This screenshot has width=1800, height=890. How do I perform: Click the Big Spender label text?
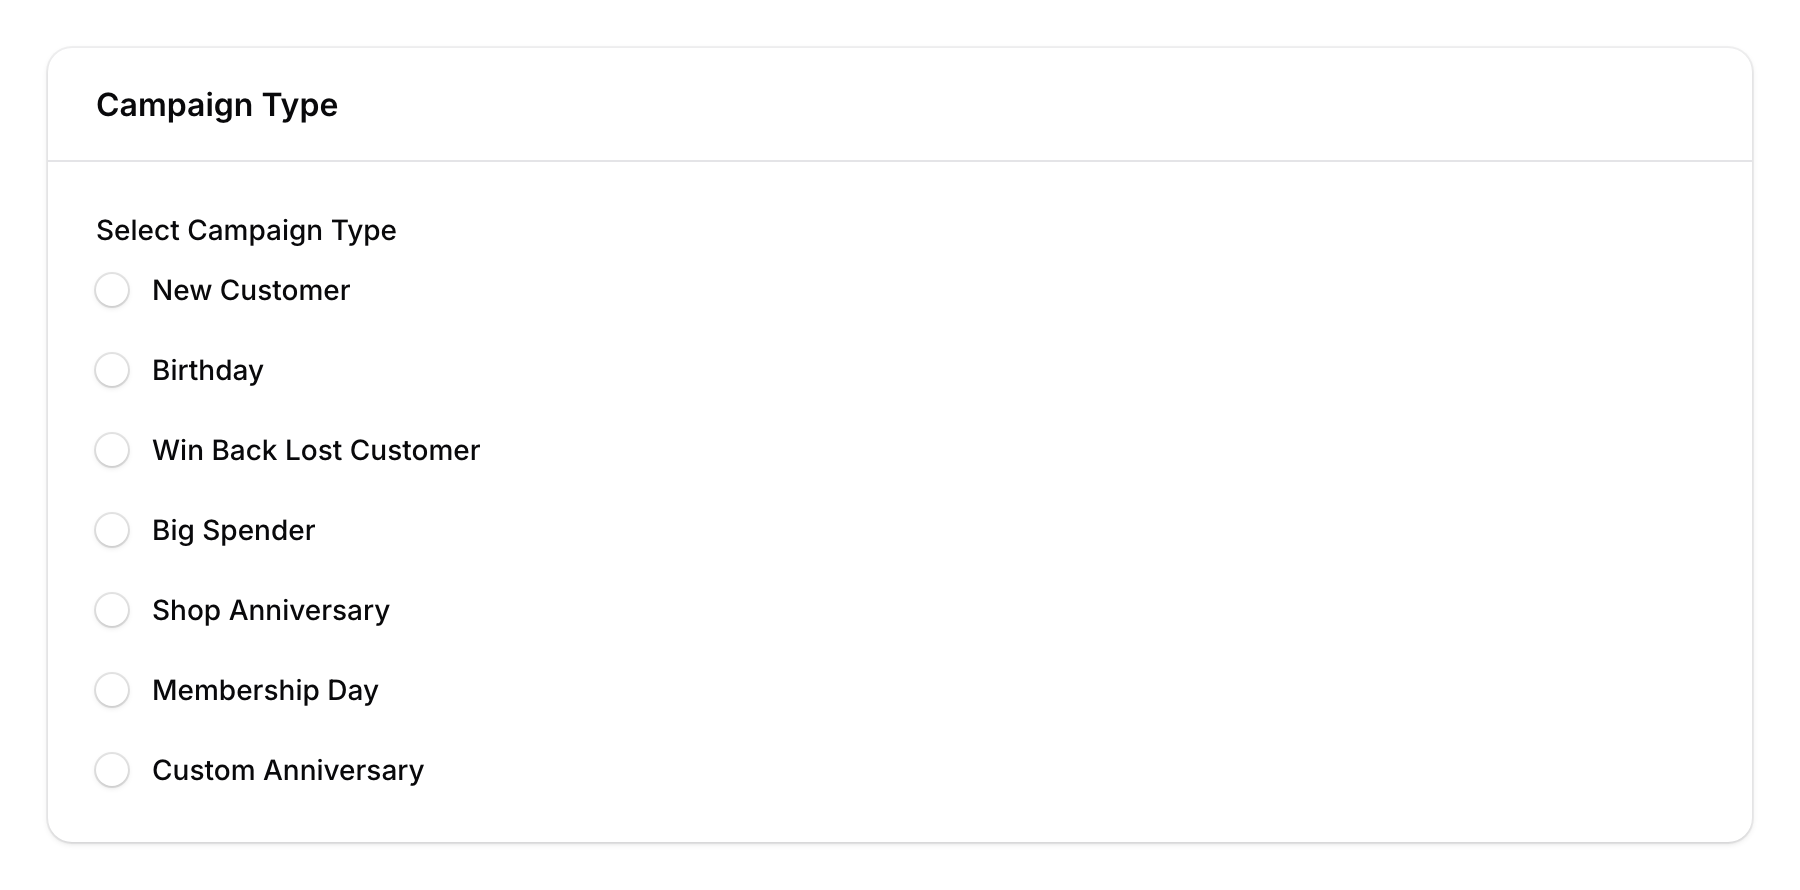coord(233,530)
